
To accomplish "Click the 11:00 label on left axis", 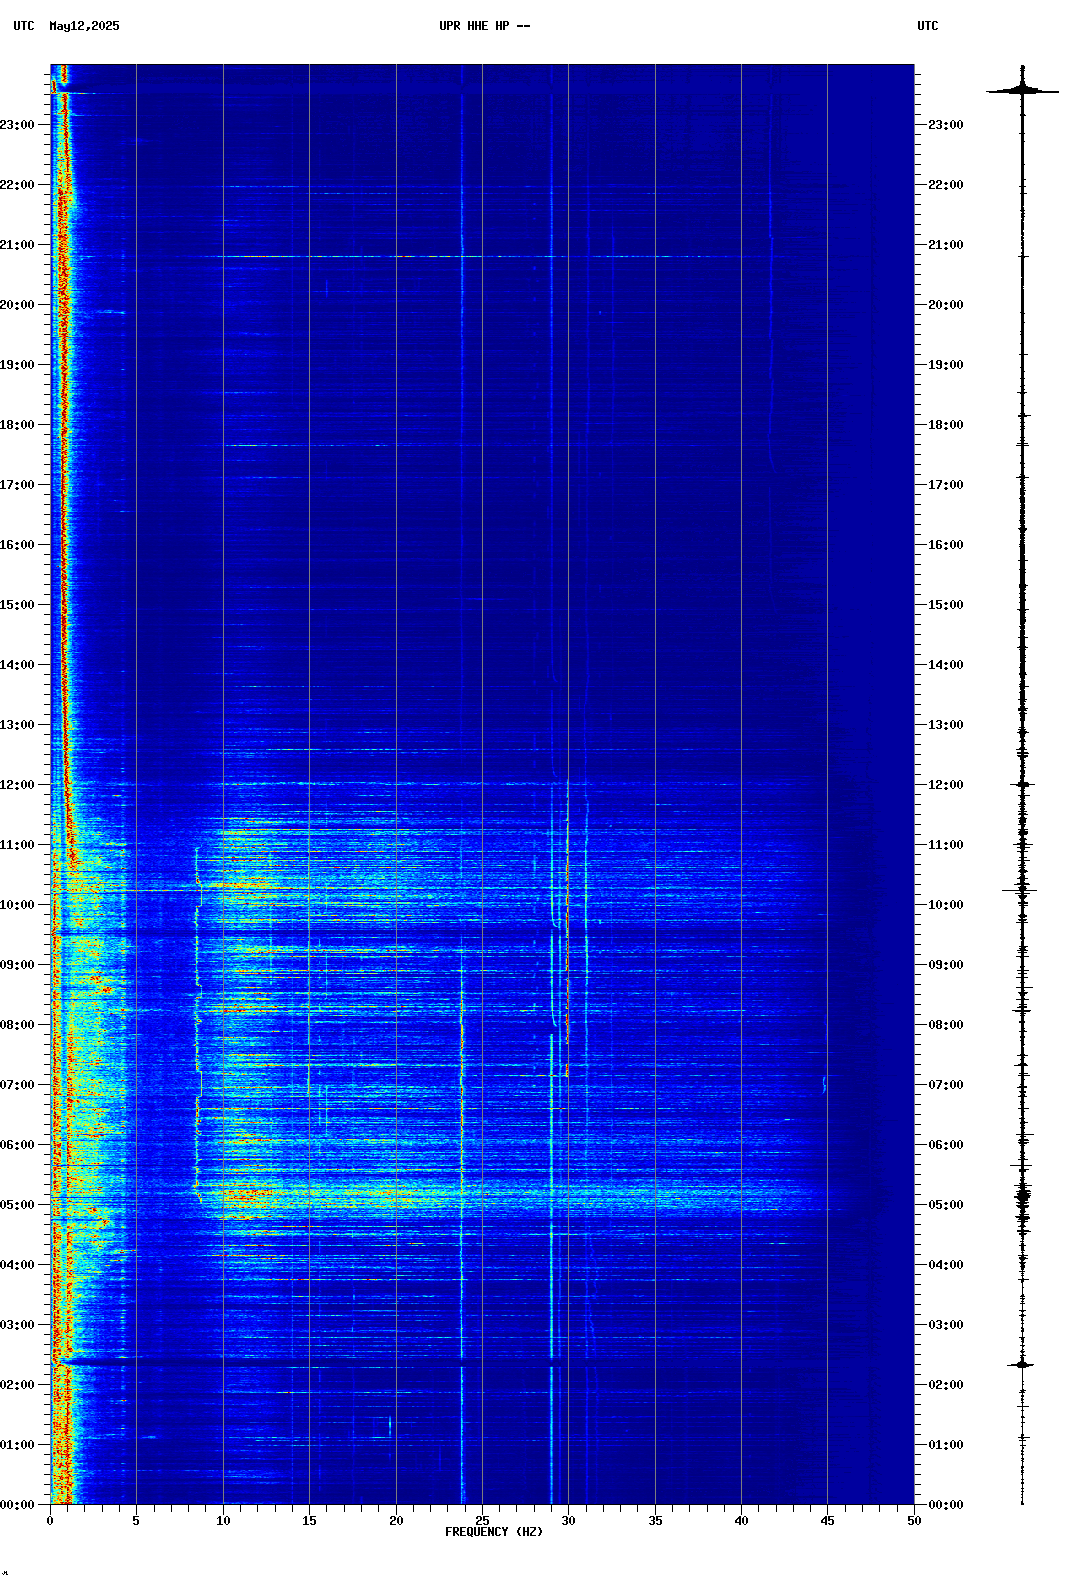I will tap(17, 845).
